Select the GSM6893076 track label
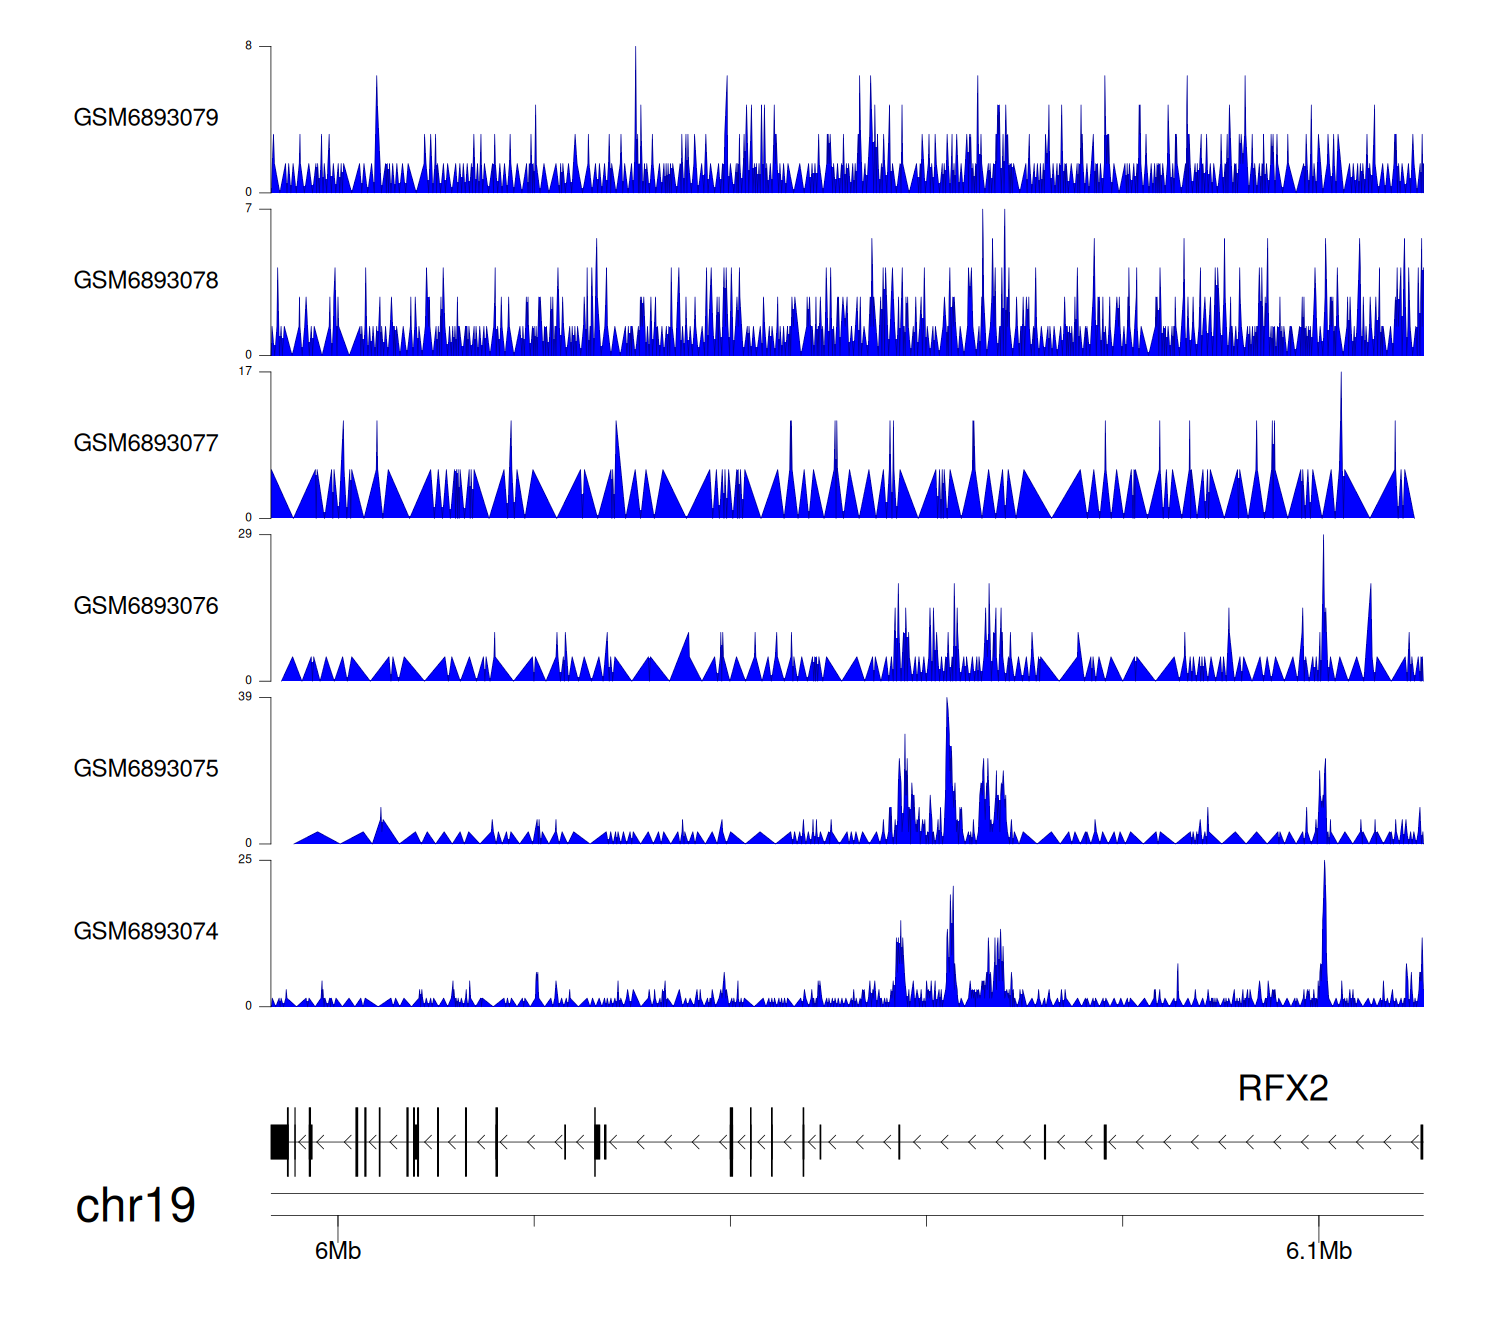 click(146, 606)
